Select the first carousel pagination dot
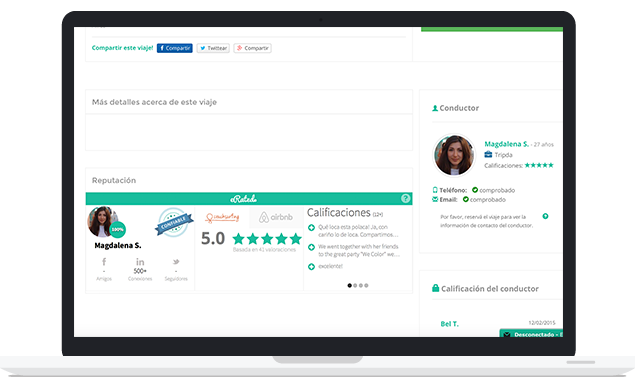This screenshot has width=635, height=377. coord(349,285)
